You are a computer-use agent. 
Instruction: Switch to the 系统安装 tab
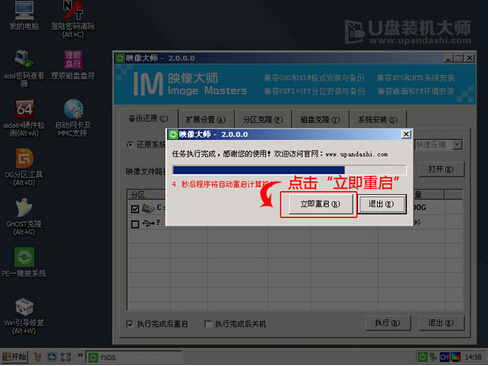pos(378,119)
